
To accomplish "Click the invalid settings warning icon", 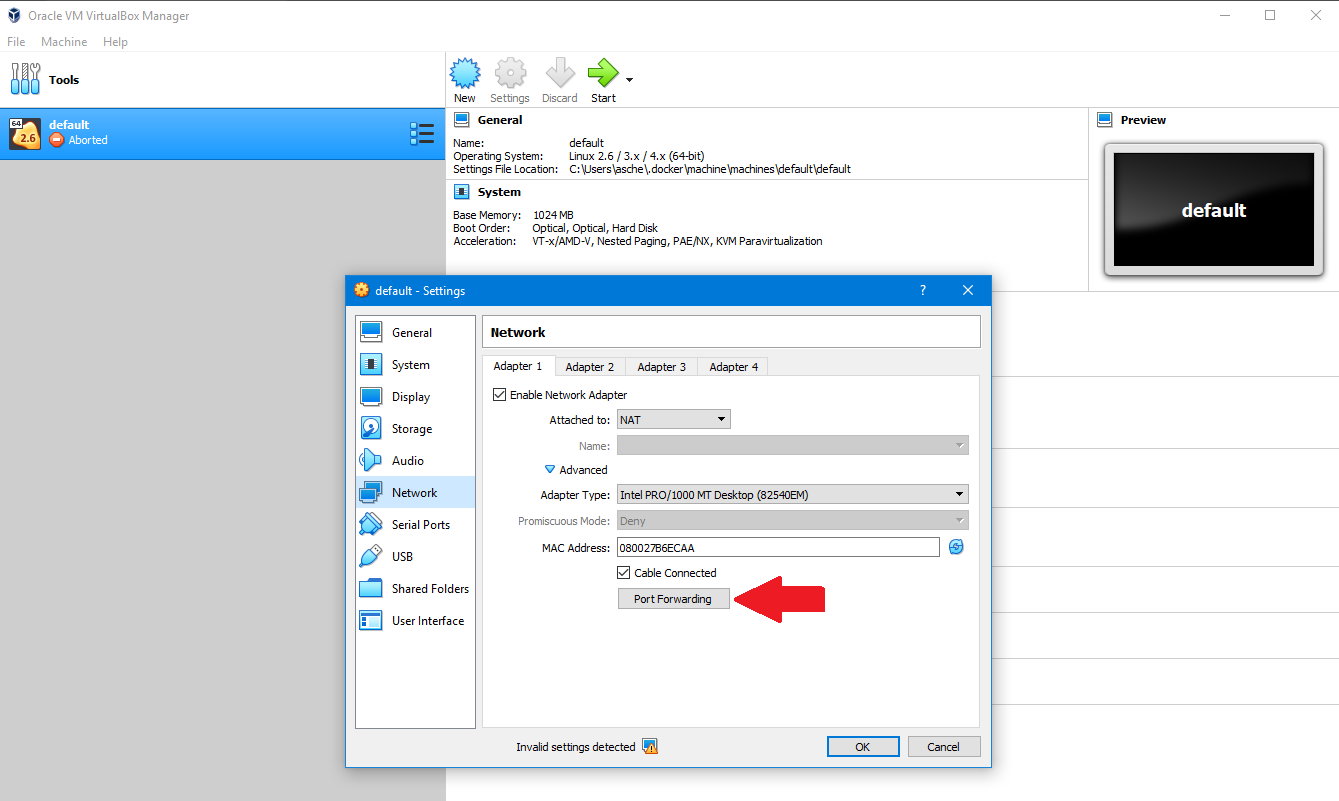I will click(650, 746).
